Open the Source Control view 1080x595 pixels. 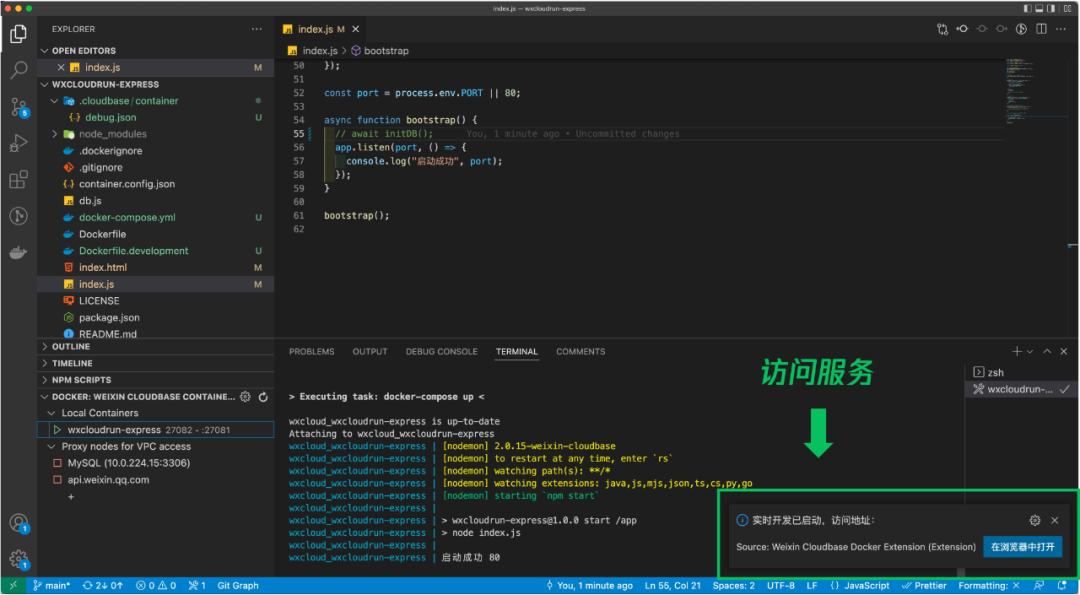tap(19, 107)
